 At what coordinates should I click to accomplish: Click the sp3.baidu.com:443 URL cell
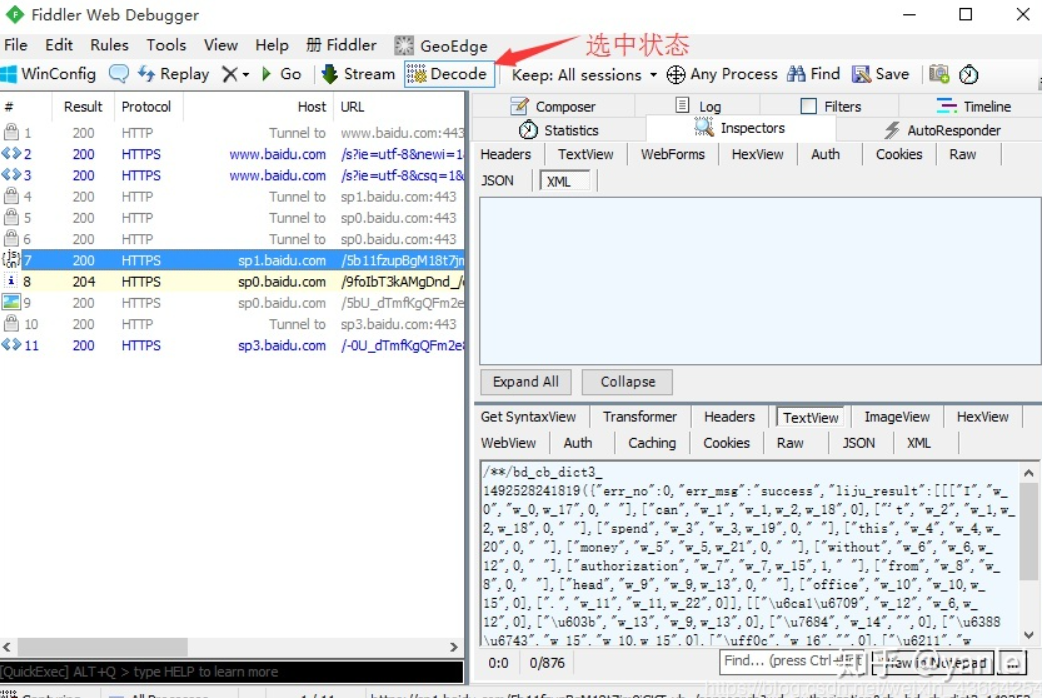tap(399, 324)
